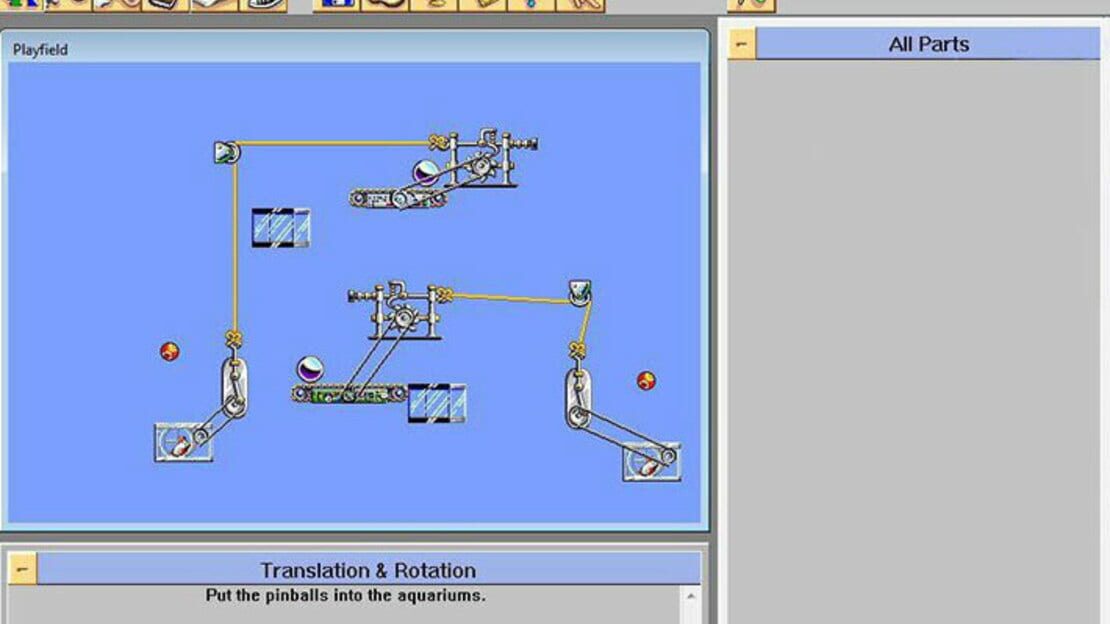Click the red ball on the right side
This screenshot has height=624, width=1110.
(x=646, y=381)
